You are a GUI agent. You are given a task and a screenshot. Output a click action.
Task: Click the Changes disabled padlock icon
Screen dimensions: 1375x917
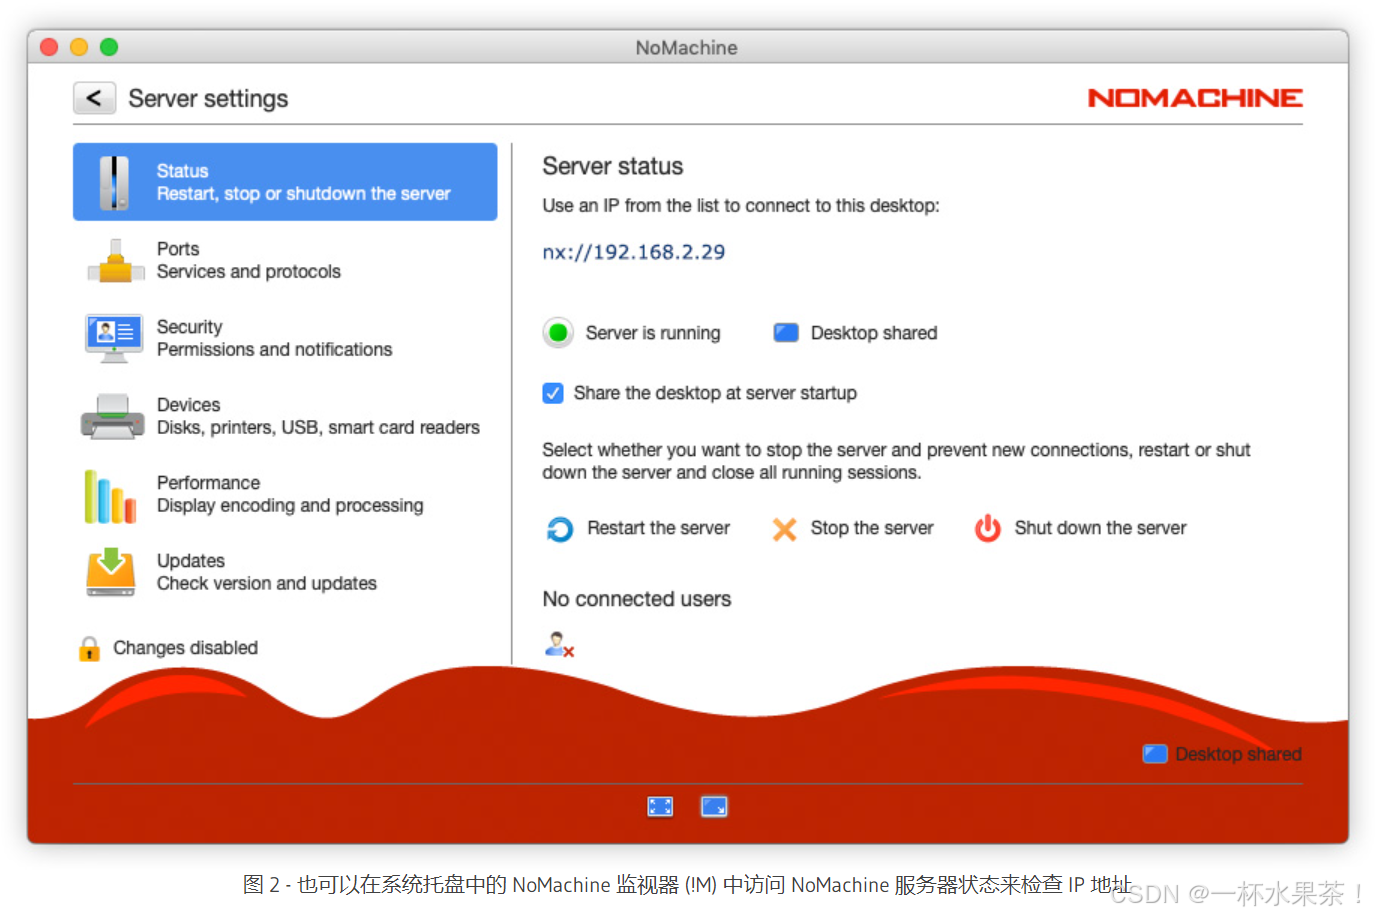pyautogui.click(x=89, y=649)
